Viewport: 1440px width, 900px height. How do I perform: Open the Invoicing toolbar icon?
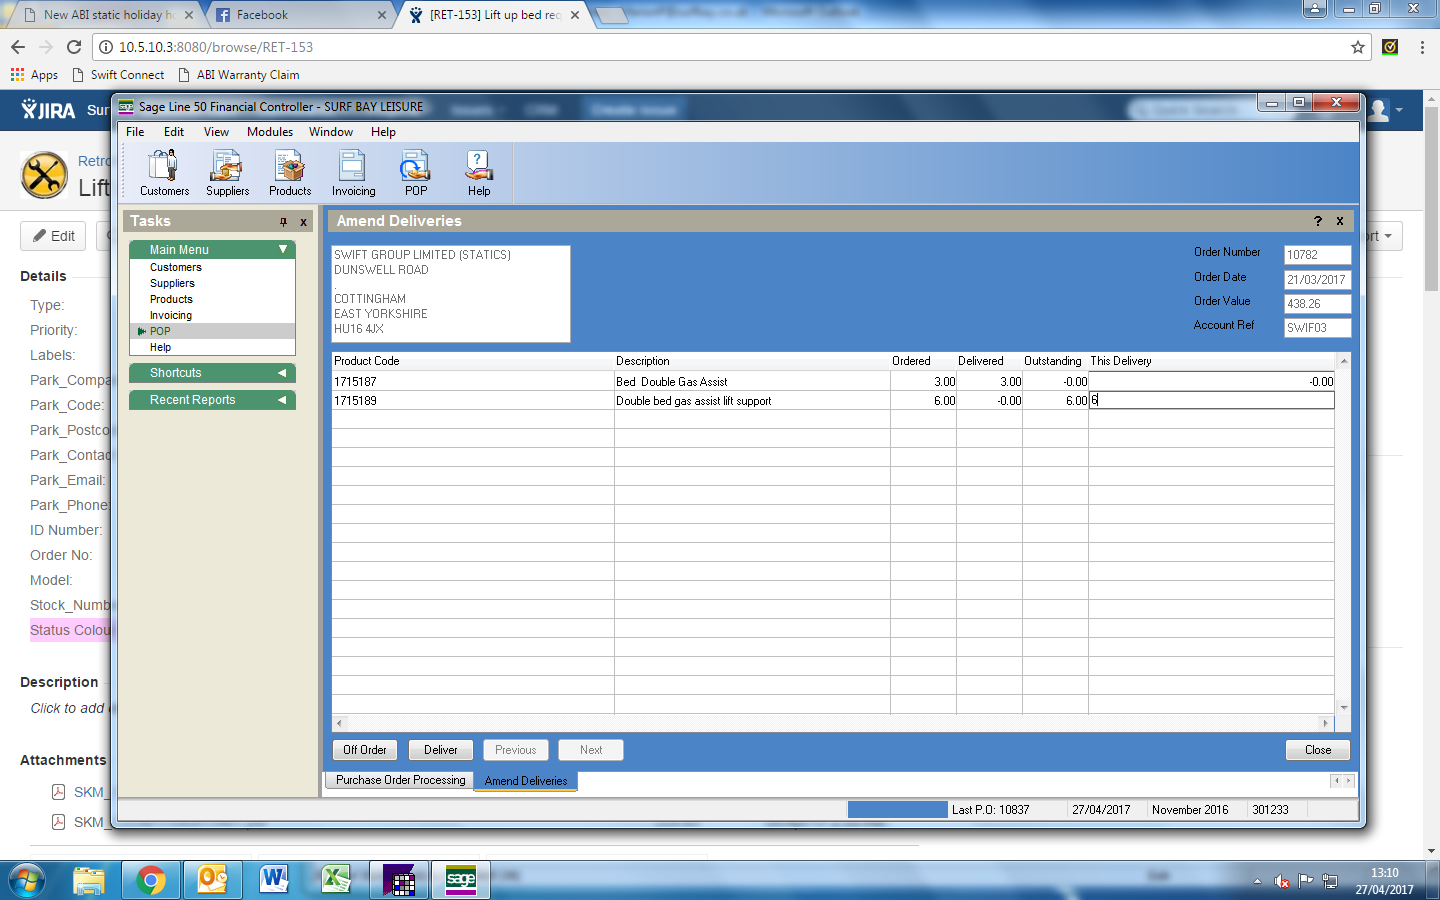tap(353, 172)
